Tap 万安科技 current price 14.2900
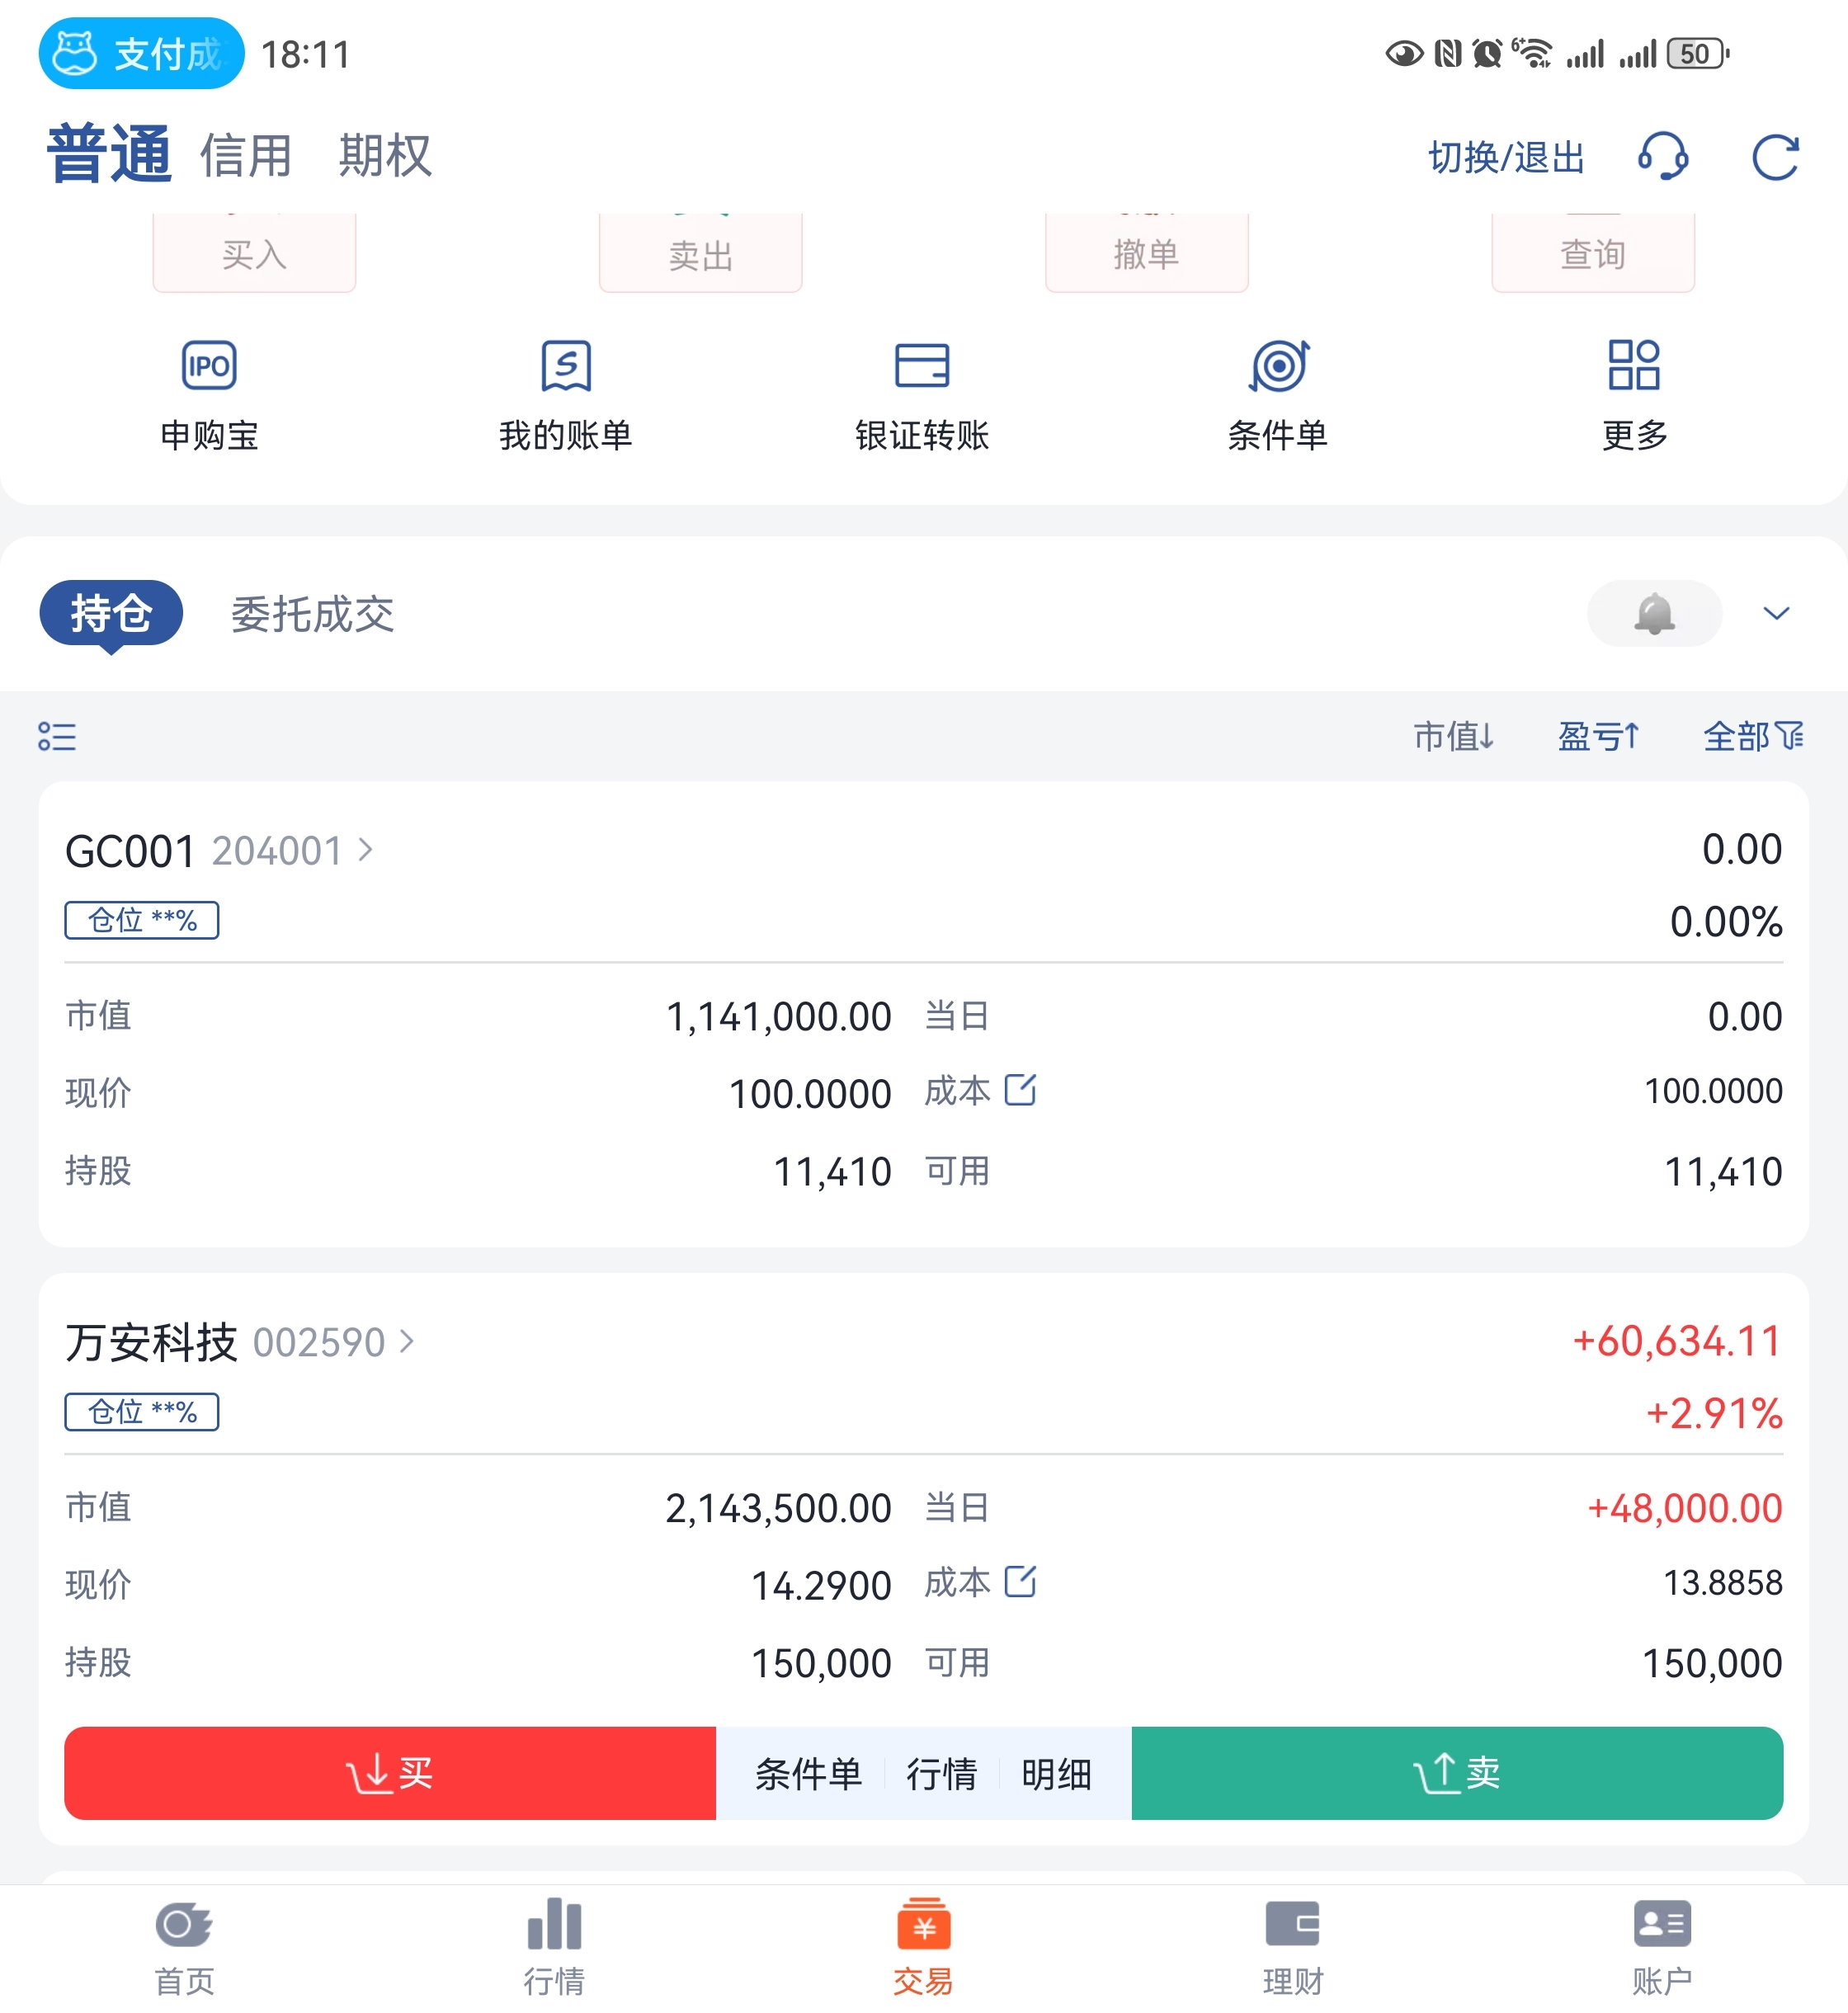The width and height of the screenshot is (1848, 2013). (x=821, y=1585)
